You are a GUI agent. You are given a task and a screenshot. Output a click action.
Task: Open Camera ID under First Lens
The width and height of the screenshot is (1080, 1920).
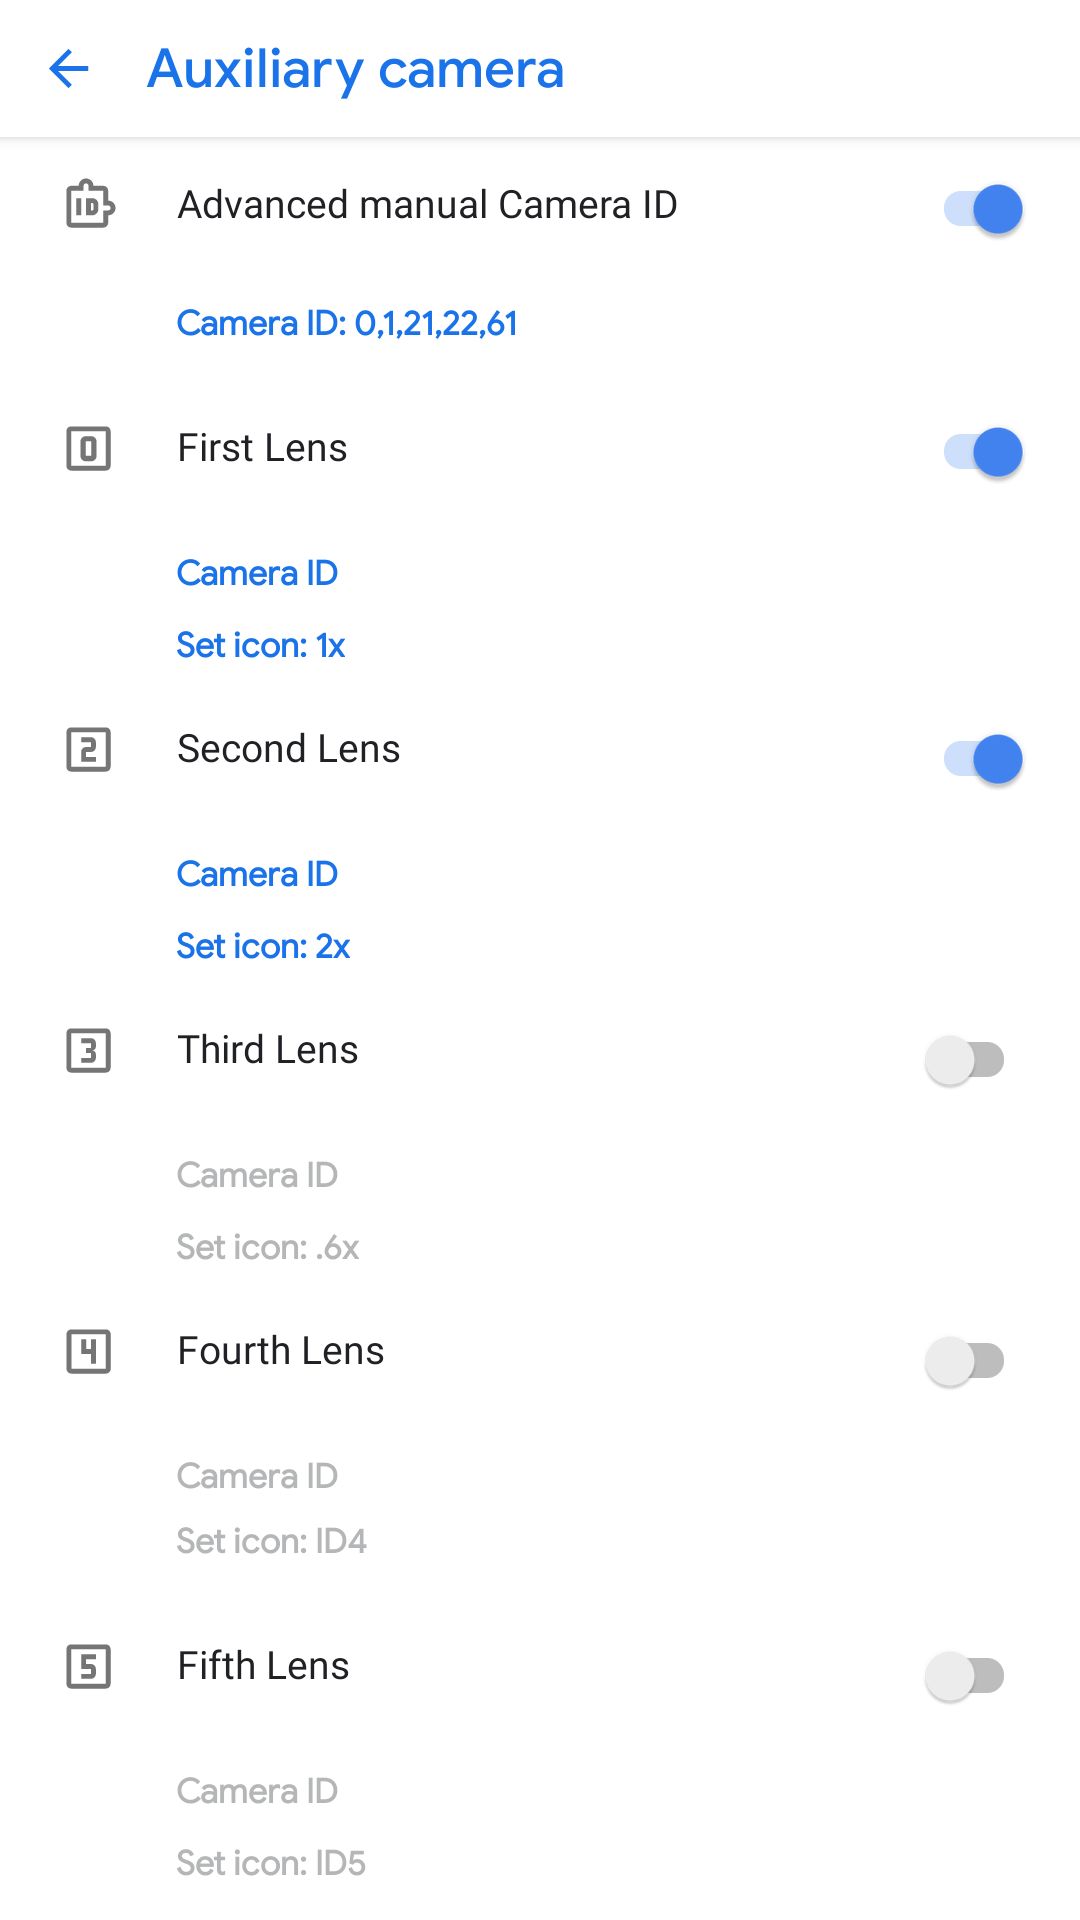[x=257, y=573]
